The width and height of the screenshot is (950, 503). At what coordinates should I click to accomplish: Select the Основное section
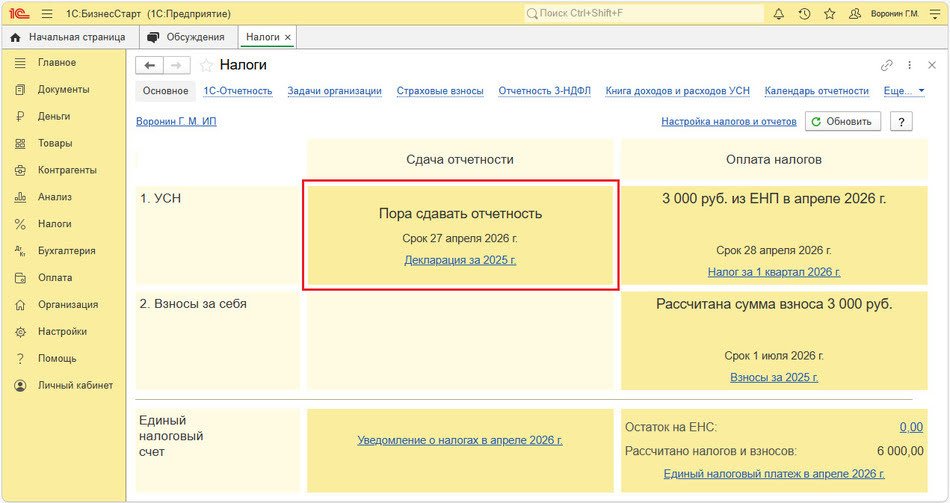[x=165, y=91]
